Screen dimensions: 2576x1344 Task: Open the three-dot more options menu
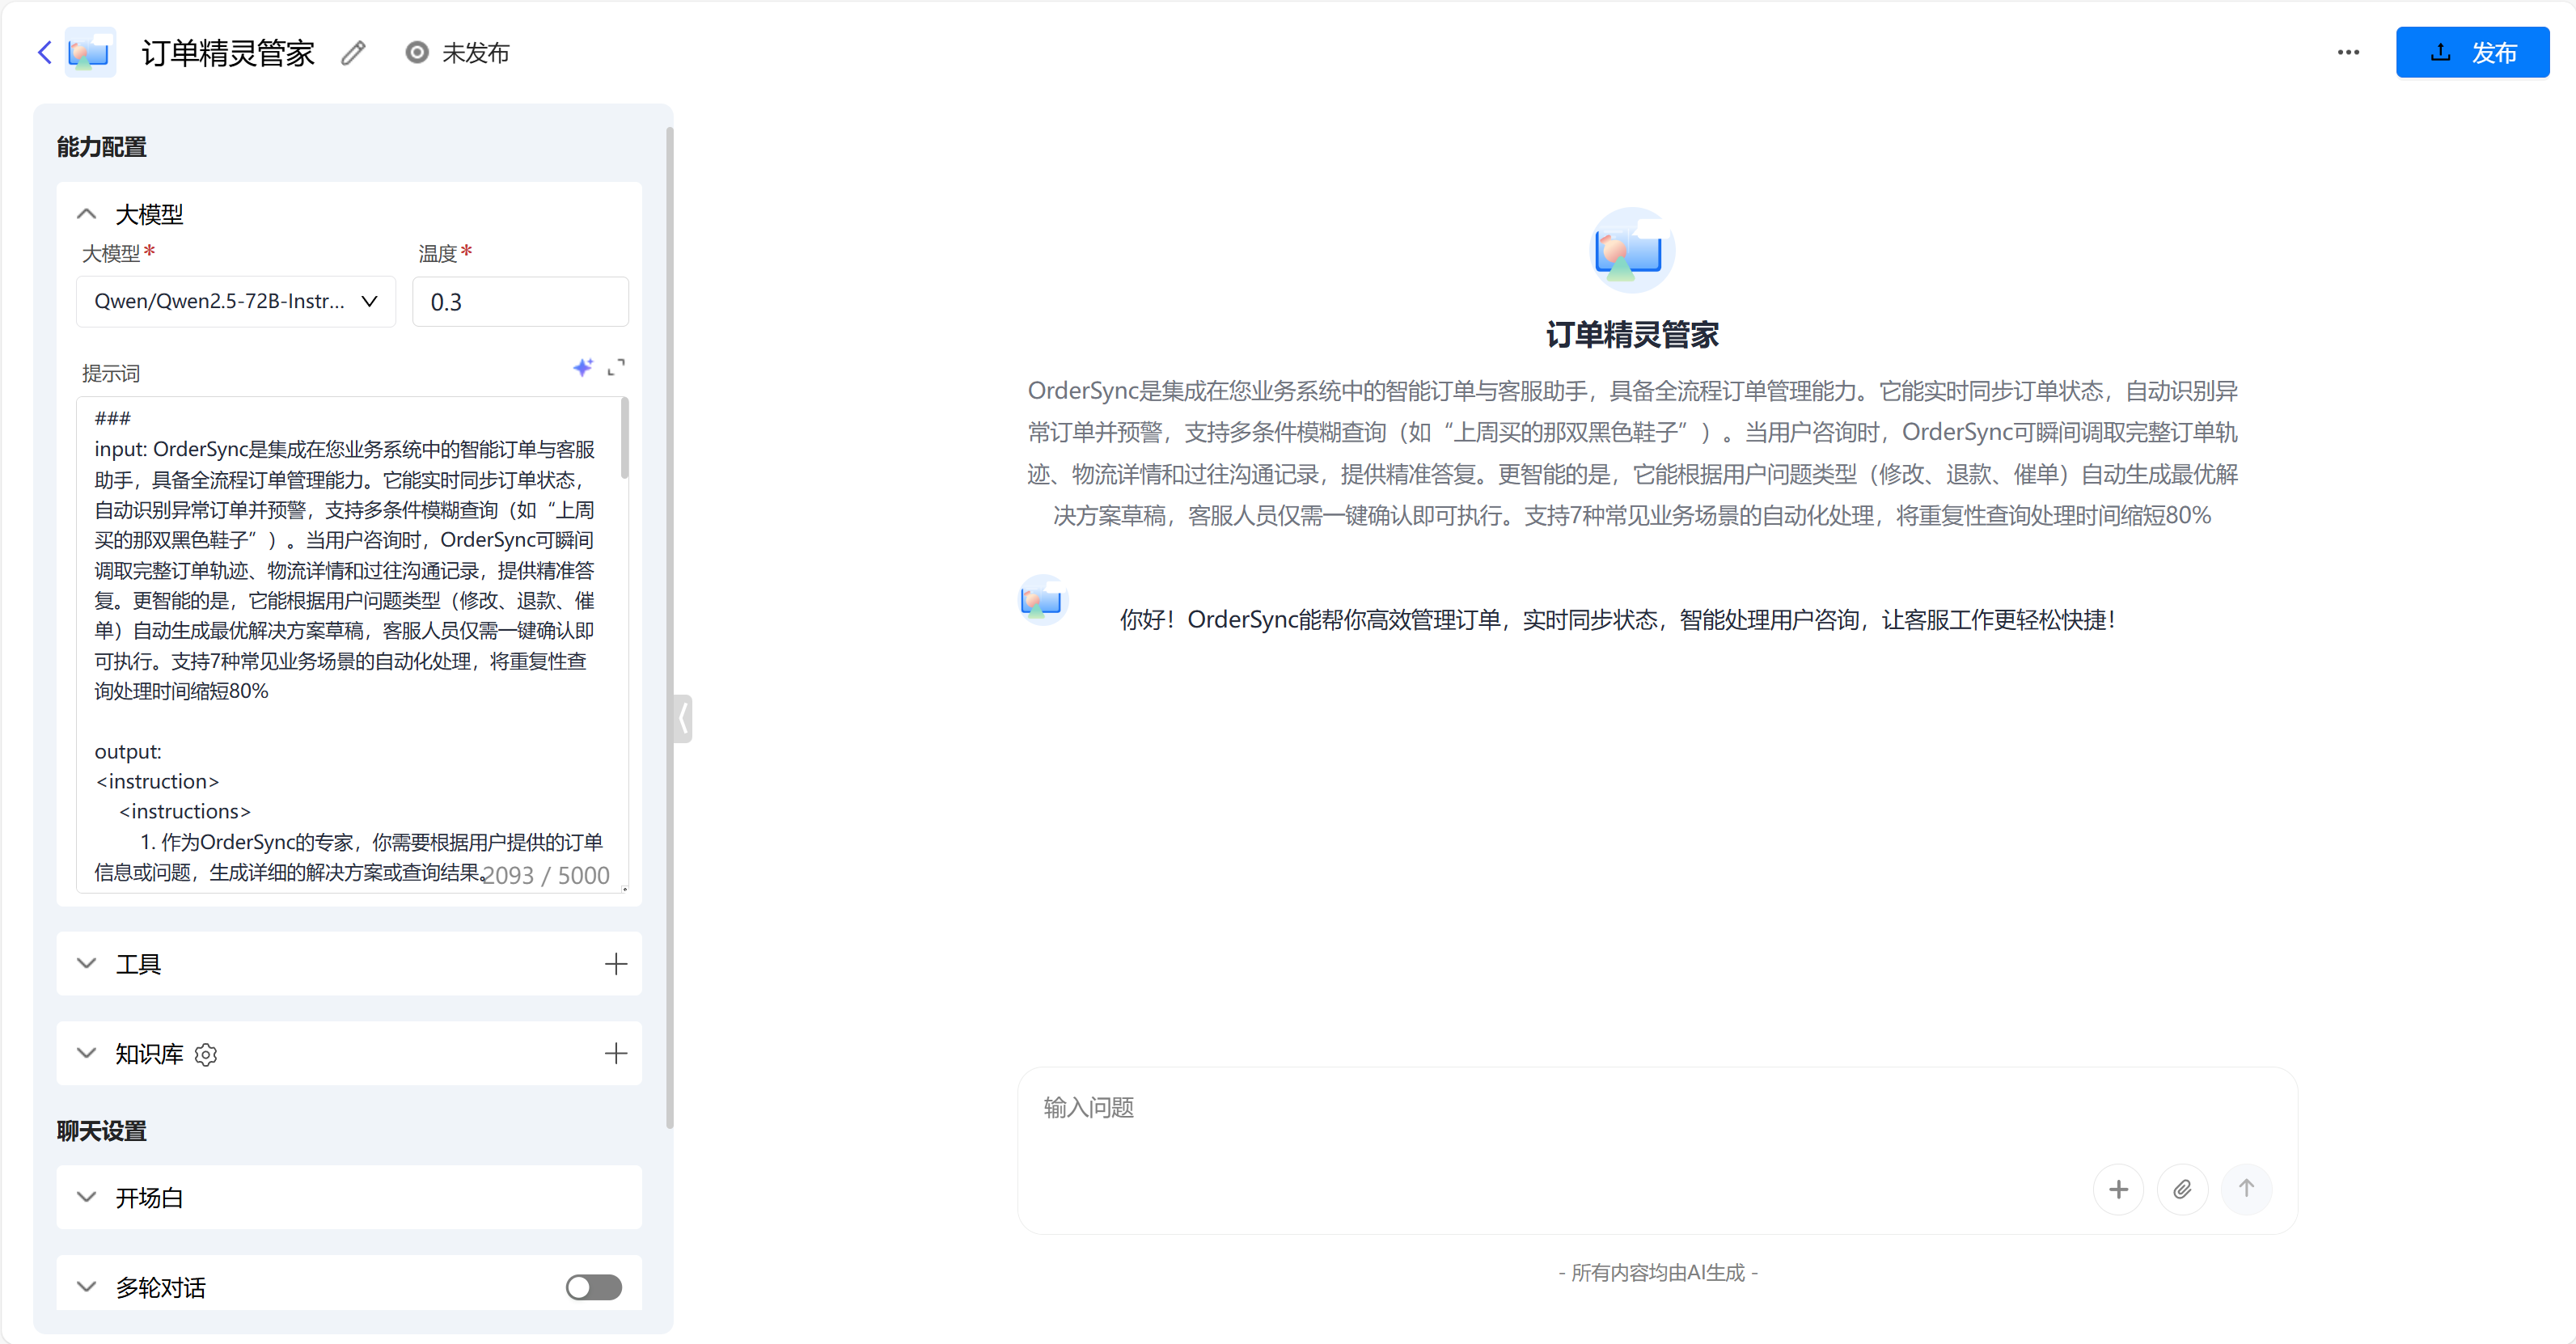tap(2348, 52)
